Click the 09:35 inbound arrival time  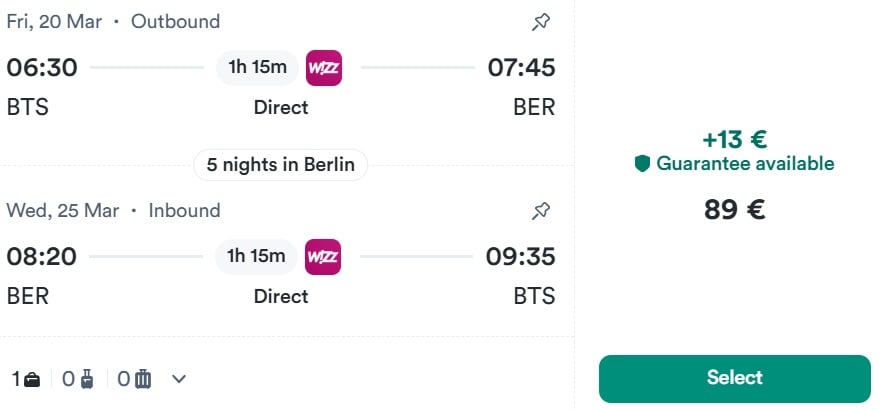coord(520,257)
